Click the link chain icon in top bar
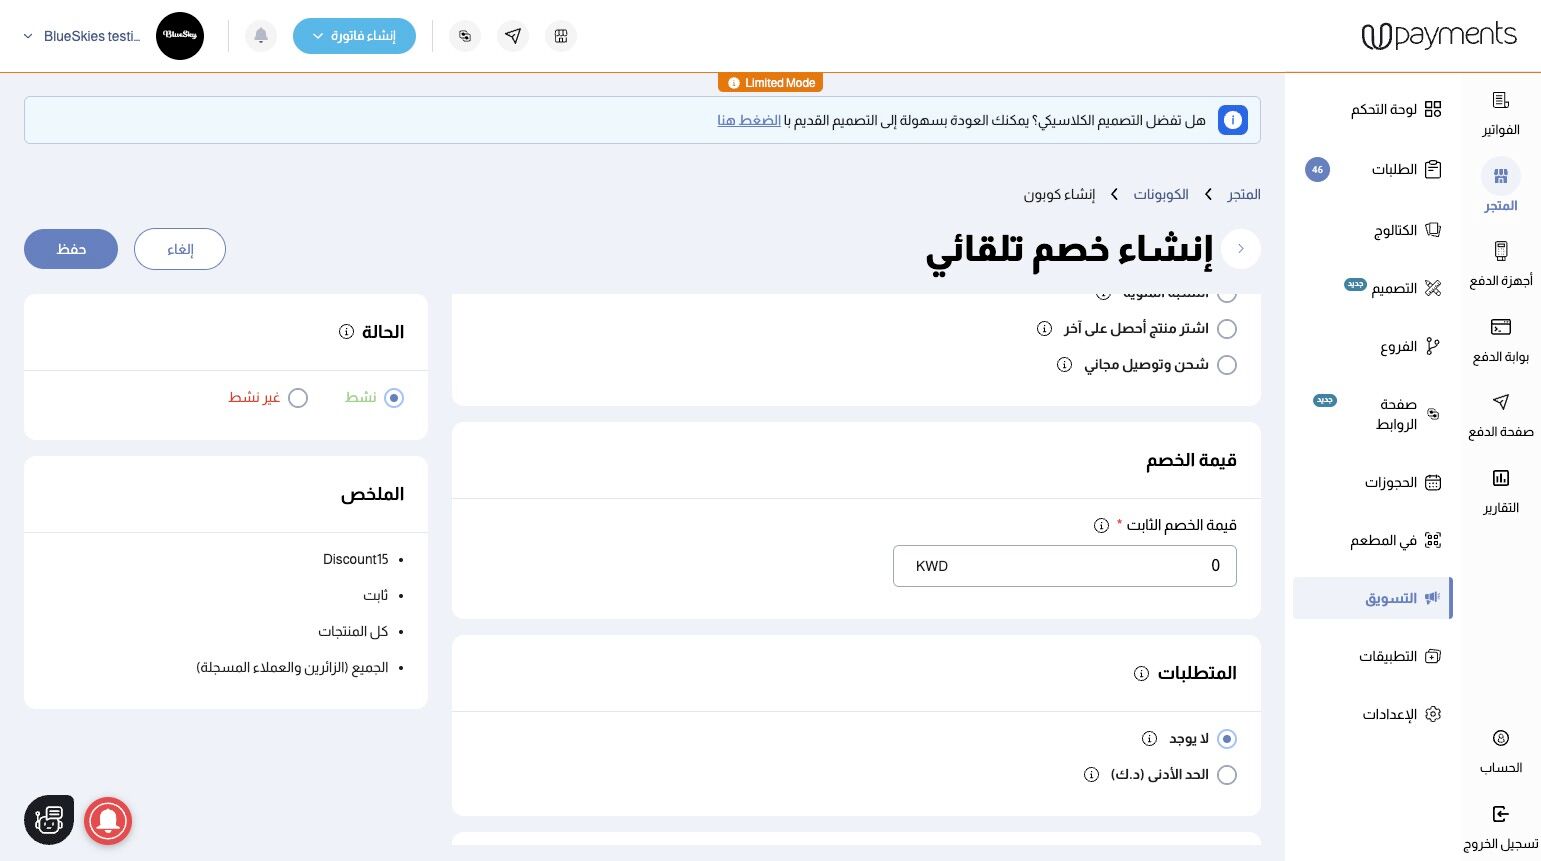 [465, 36]
